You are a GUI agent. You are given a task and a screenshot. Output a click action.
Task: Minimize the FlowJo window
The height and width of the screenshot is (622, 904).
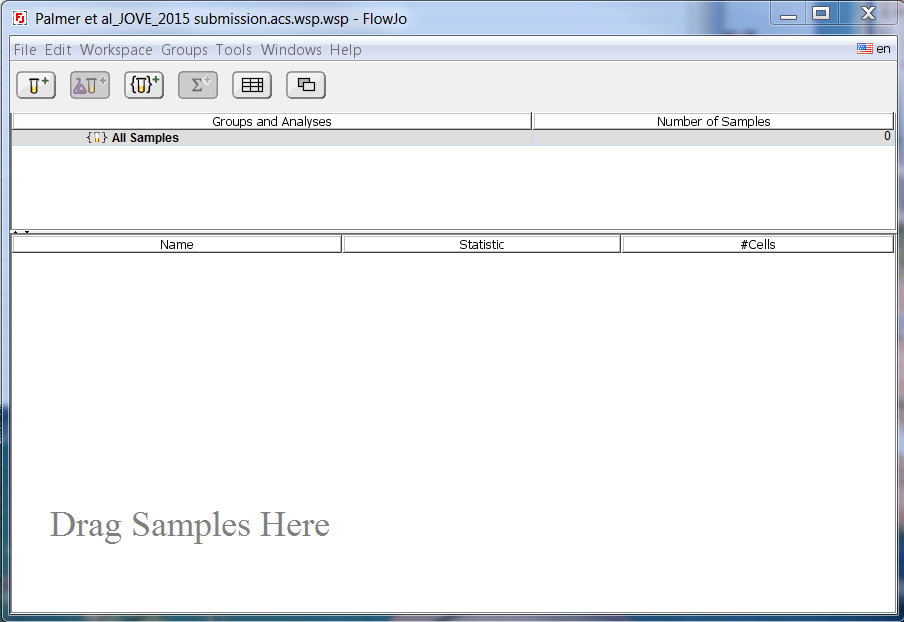point(788,14)
